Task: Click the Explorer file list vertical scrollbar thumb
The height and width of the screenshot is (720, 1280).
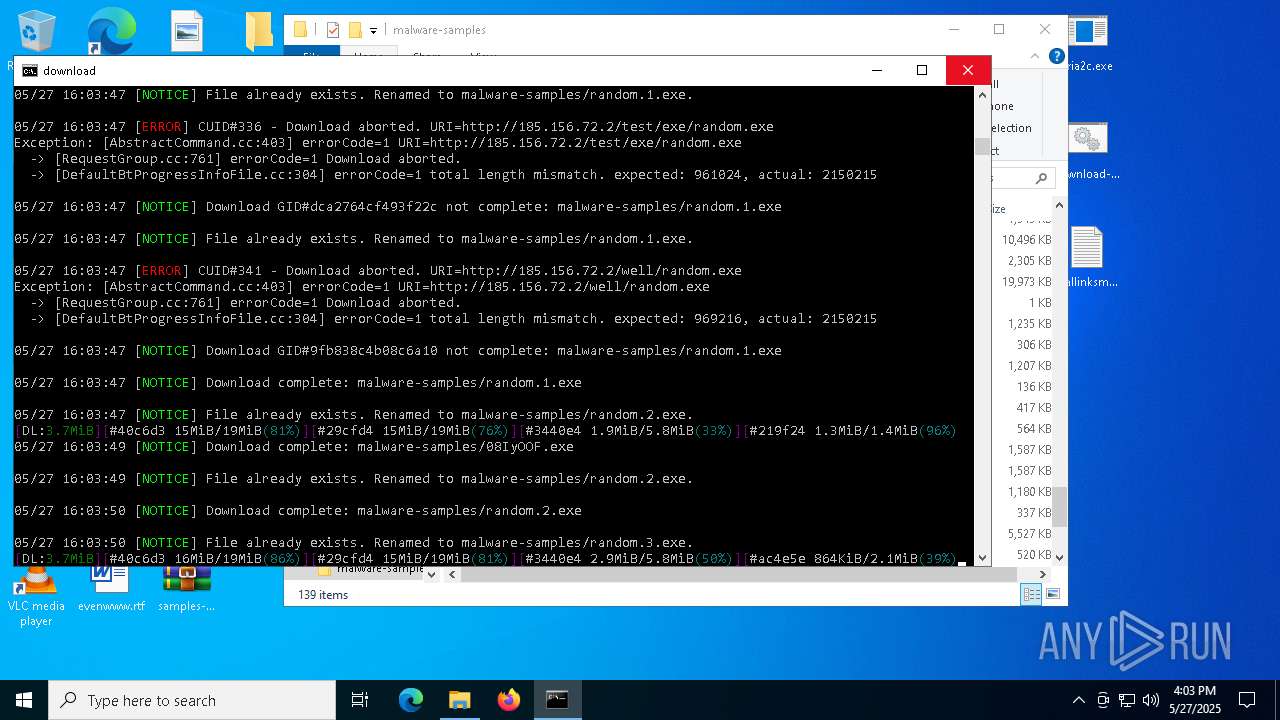Action: [1059, 507]
